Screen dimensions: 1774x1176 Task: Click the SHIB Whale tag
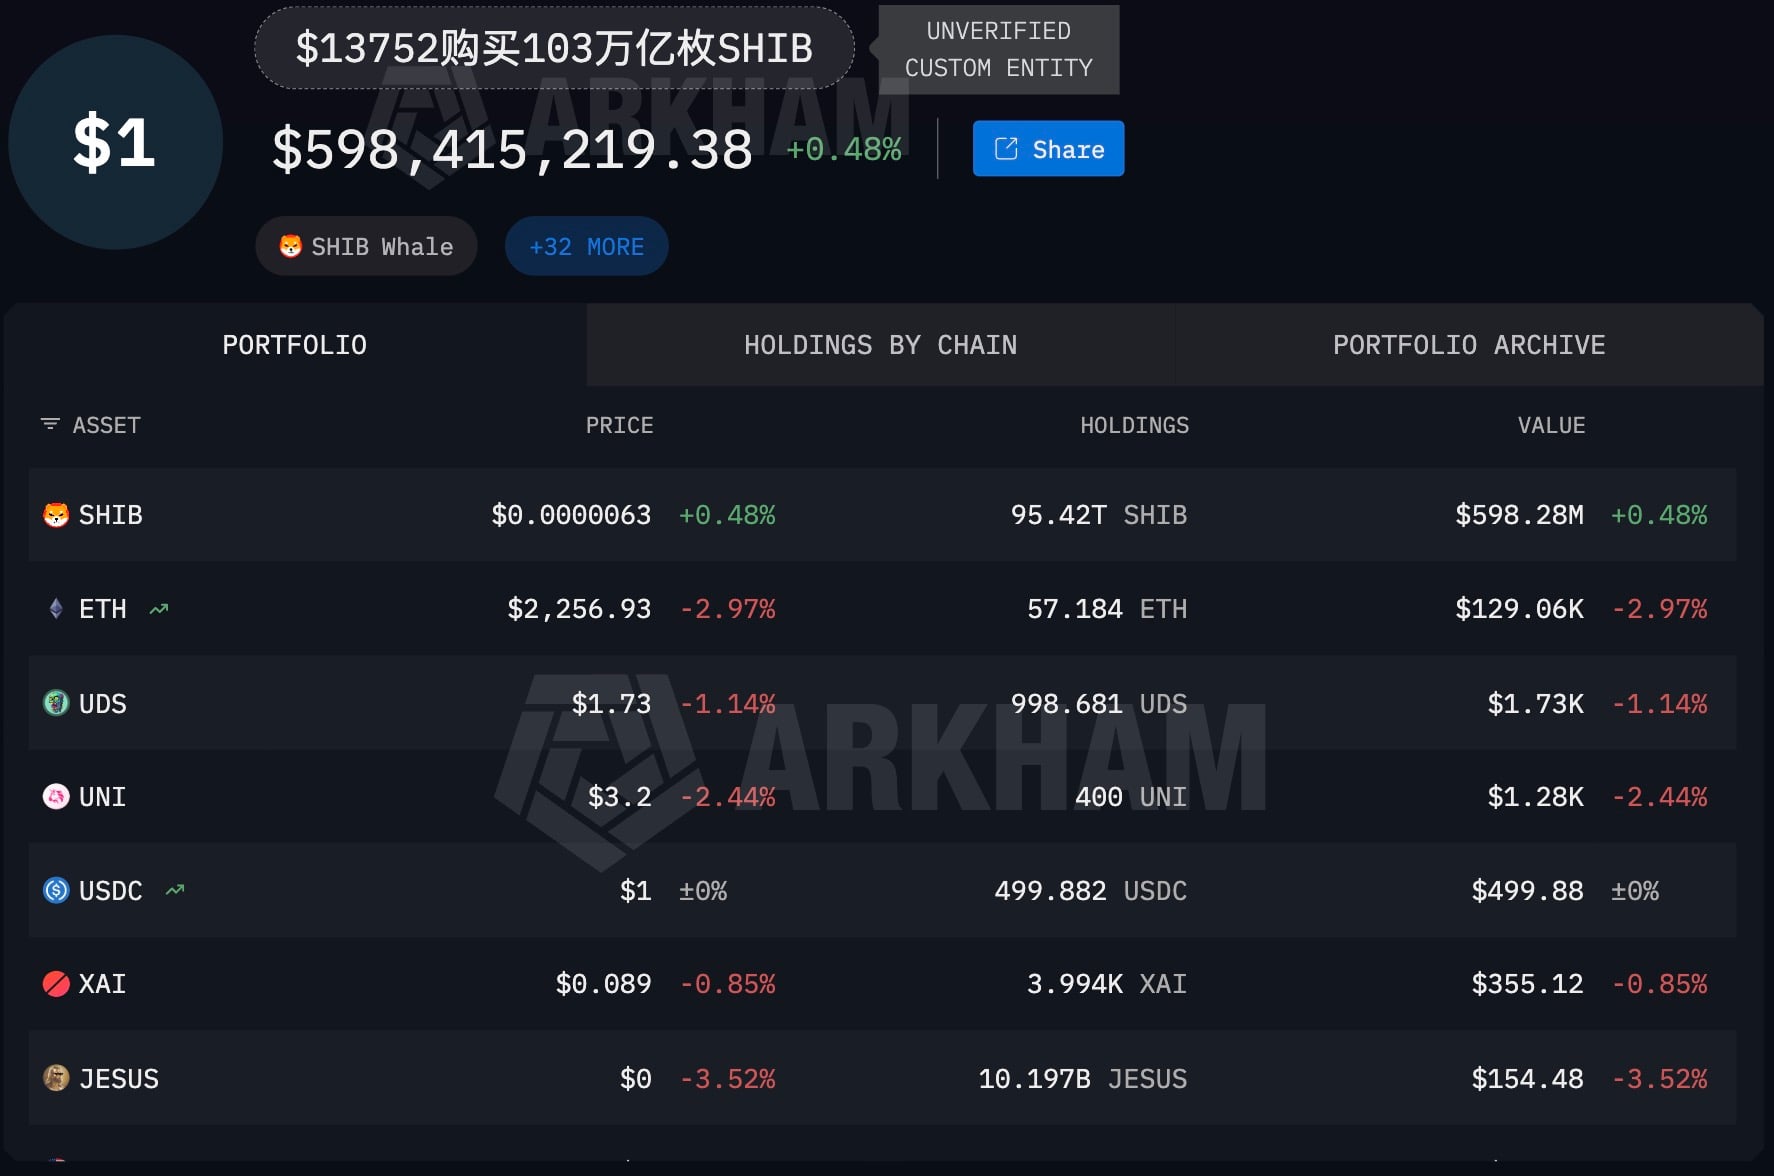coord(366,246)
